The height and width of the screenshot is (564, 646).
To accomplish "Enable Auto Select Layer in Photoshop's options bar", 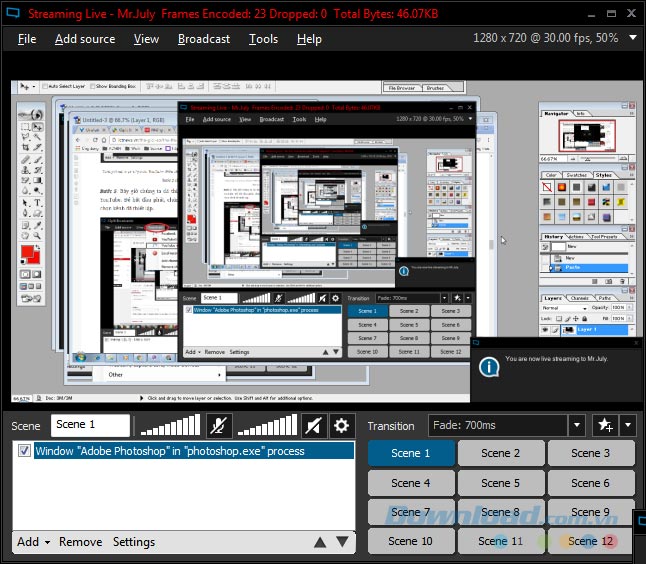I will click(45, 87).
